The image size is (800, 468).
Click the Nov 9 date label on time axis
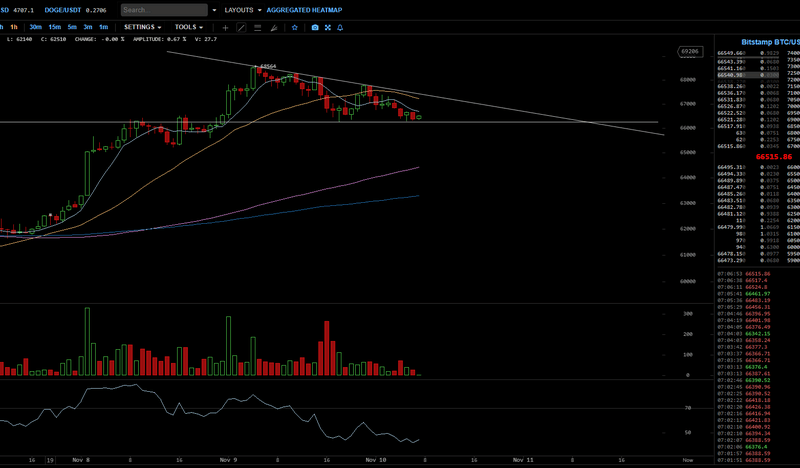coord(228,460)
